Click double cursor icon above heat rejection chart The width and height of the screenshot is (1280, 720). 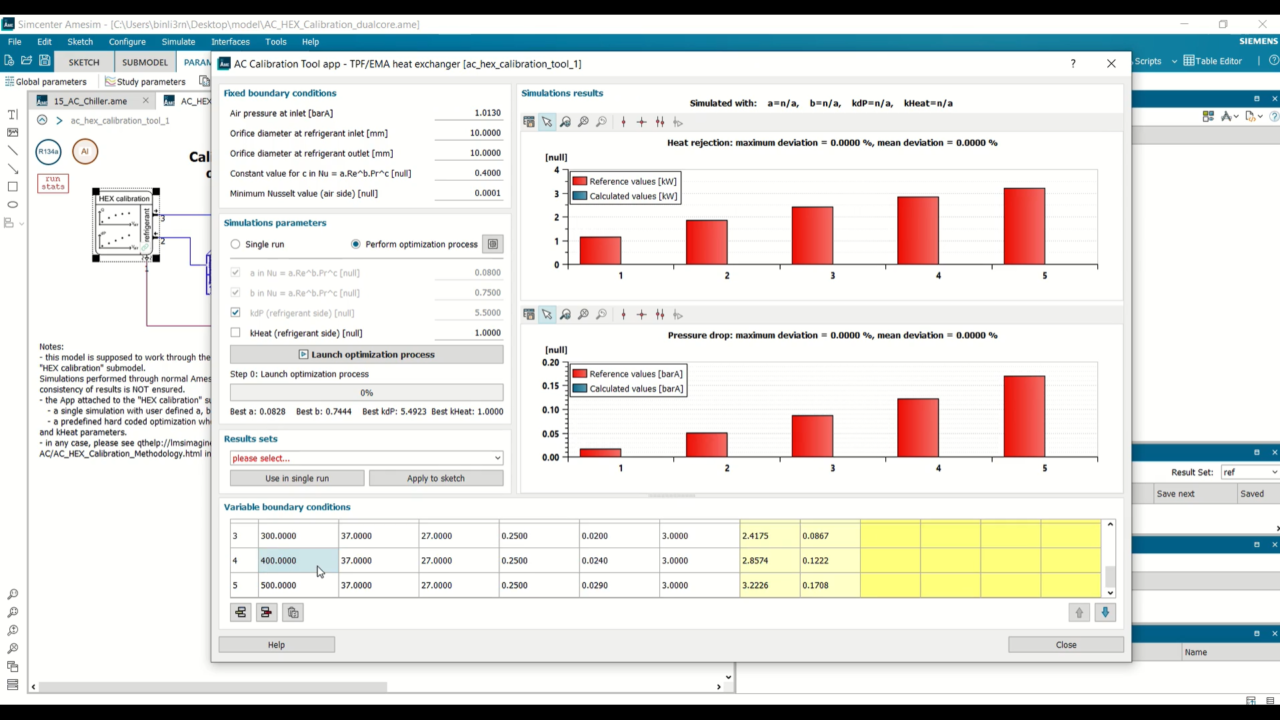pyautogui.click(x=660, y=122)
